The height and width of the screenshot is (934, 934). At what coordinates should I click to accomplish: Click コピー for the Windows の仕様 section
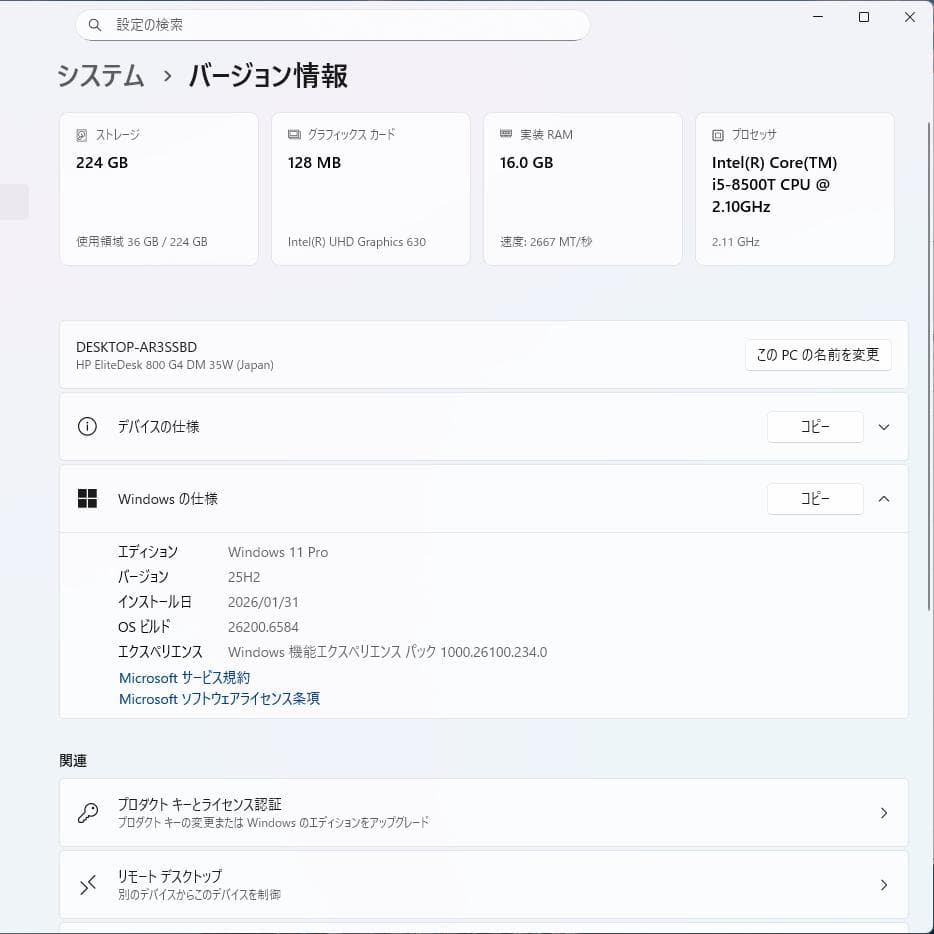coord(815,498)
